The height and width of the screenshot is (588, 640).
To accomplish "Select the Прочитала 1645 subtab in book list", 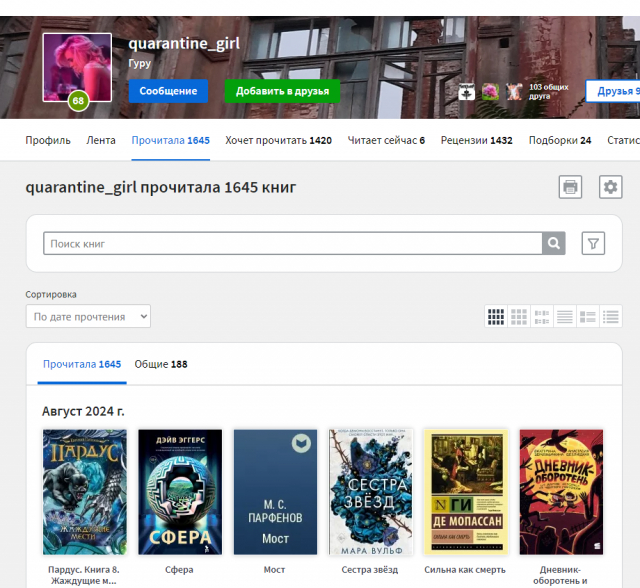I will (x=82, y=364).
